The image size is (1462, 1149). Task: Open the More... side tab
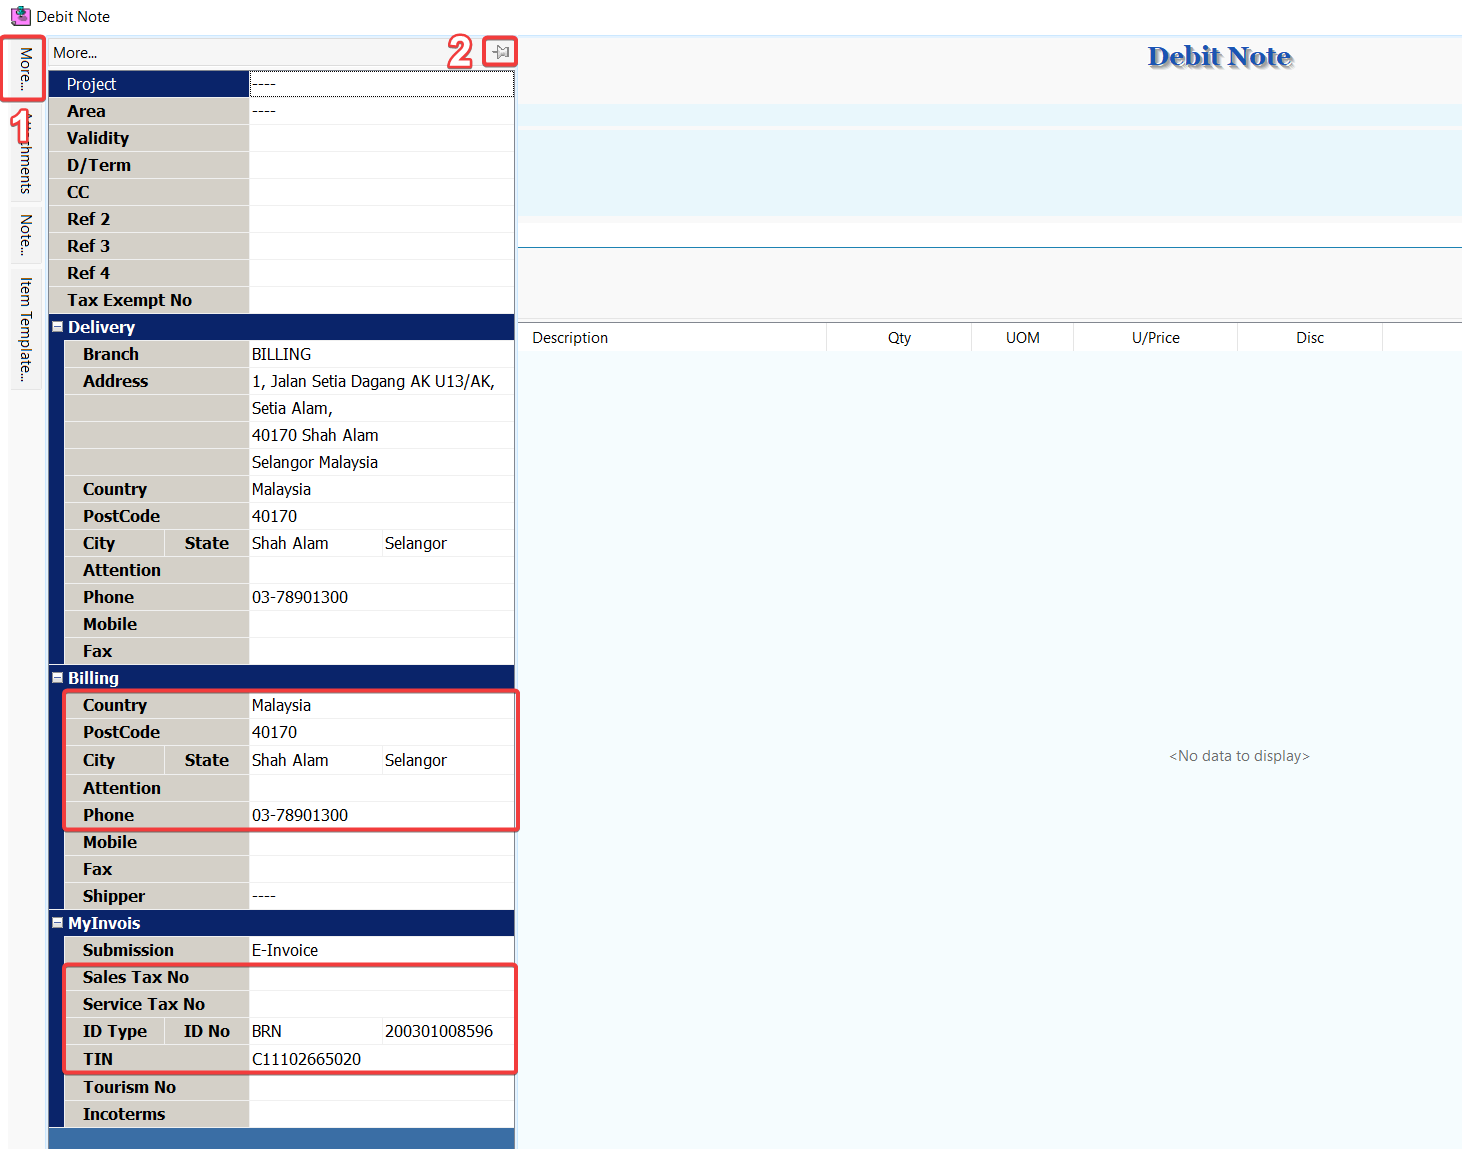point(25,68)
